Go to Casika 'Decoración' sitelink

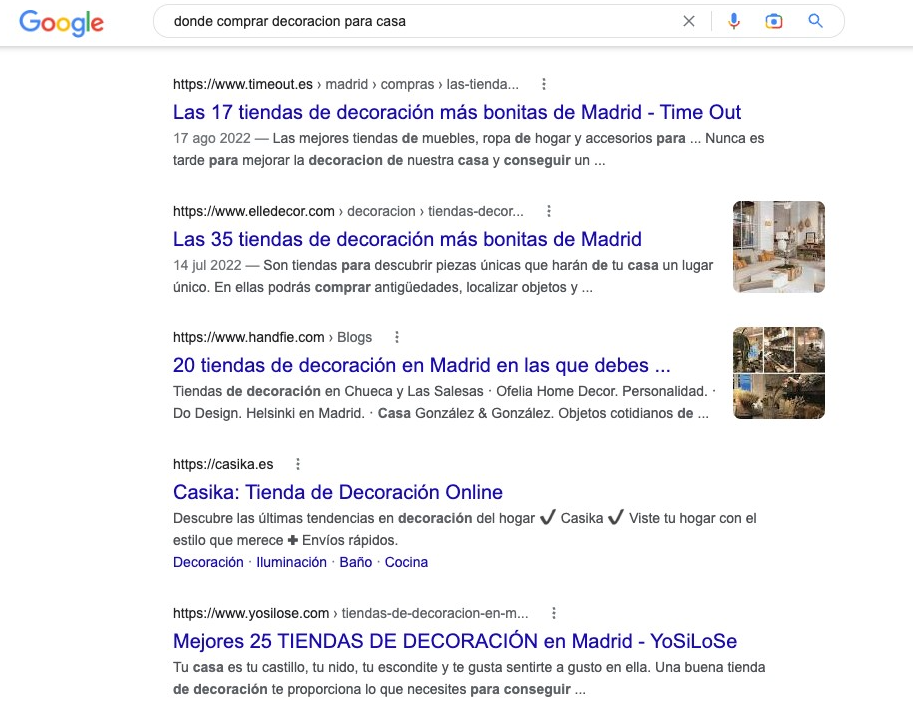[x=208, y=562]
